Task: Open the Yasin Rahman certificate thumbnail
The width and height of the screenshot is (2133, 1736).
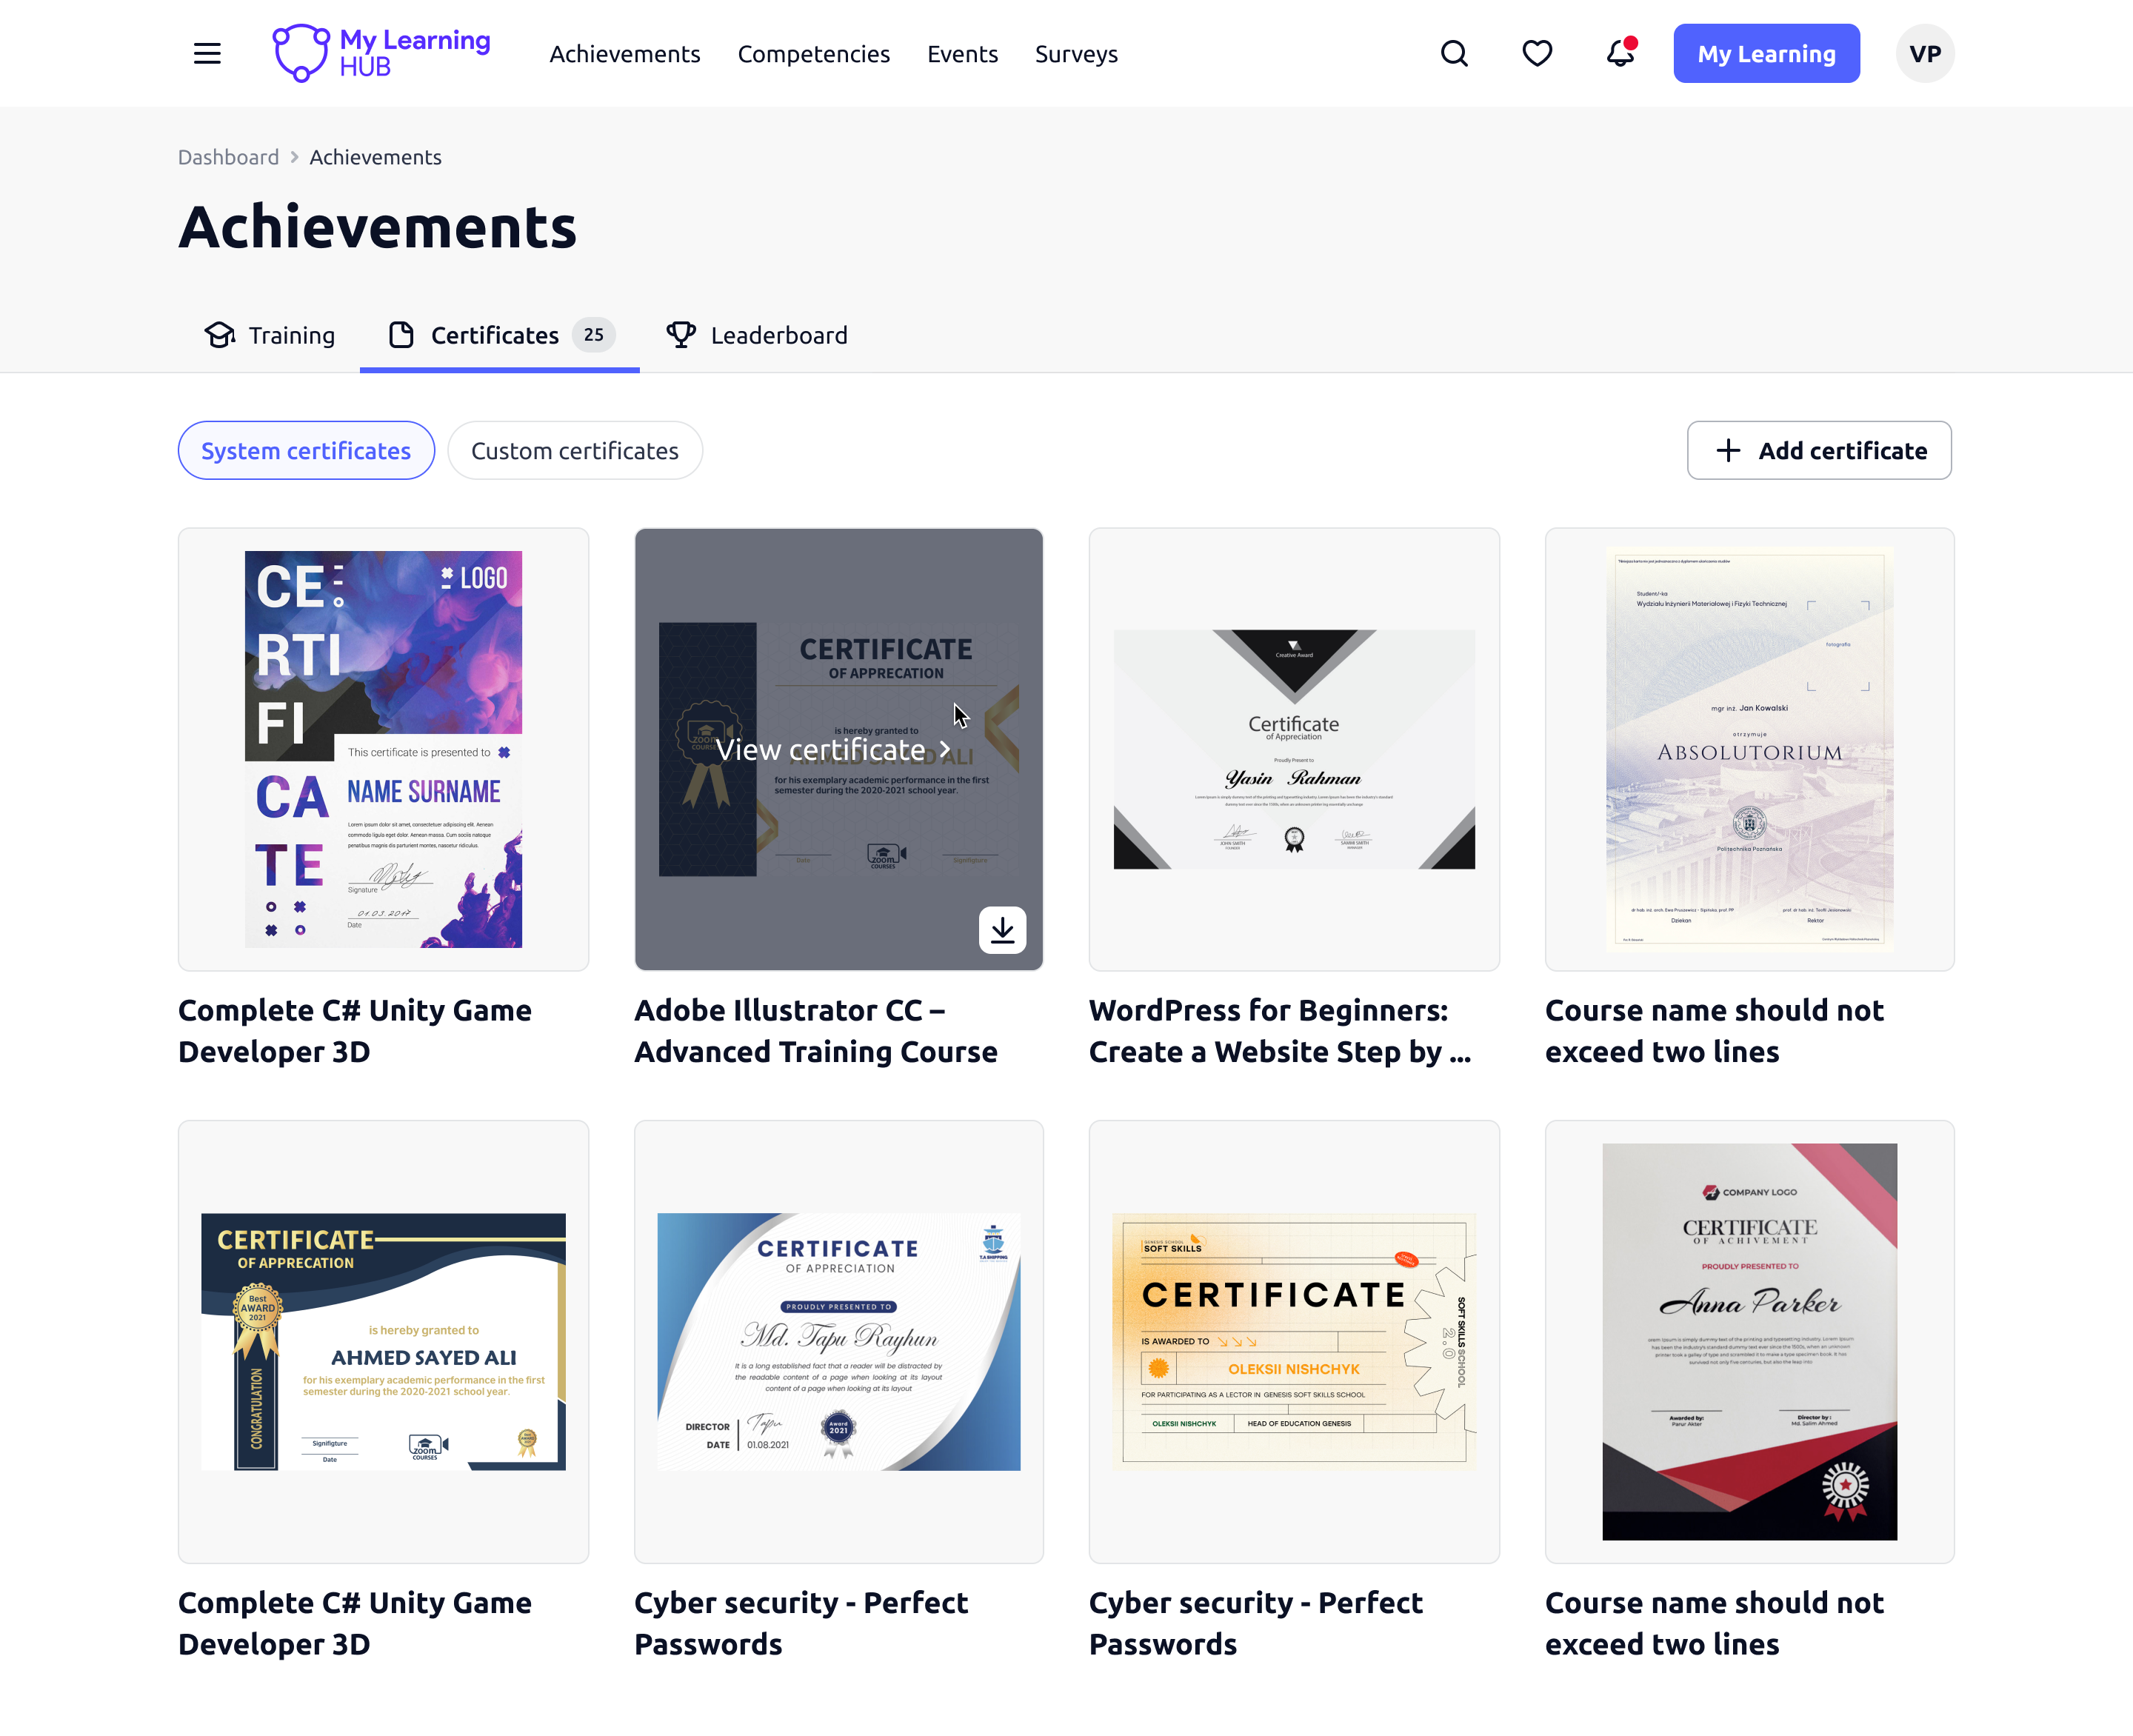Action: [1294, 749]
